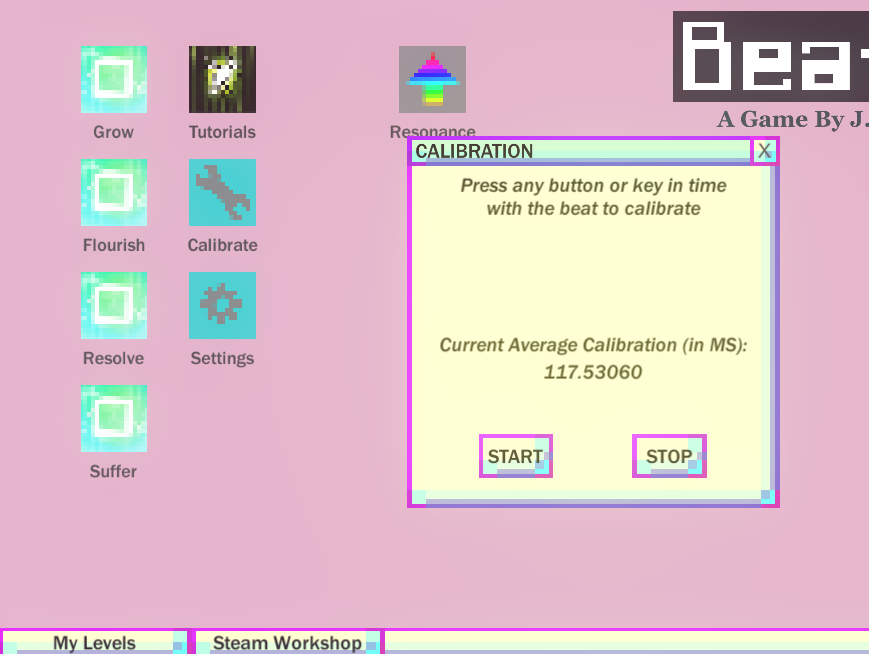
Task: Click the Settings label text
Action: [x=222, y=359]
